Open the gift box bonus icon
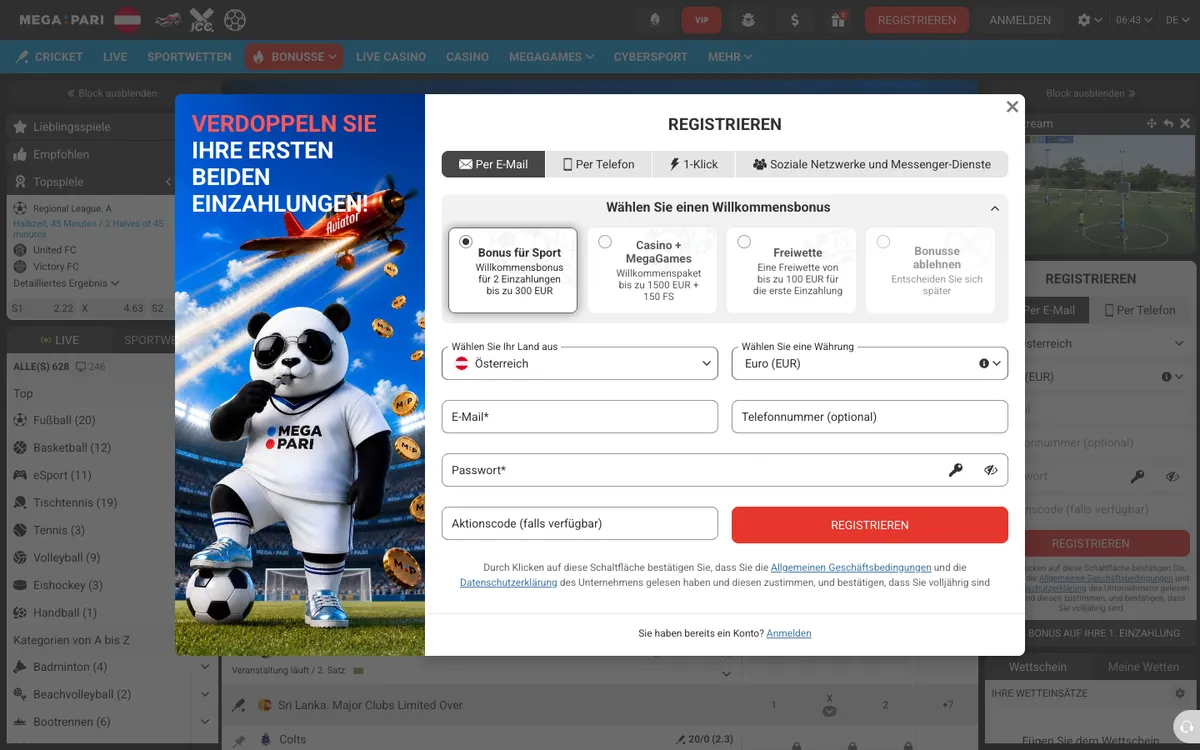The height and width of the screenshot is (750, 1200). click(838, 20)
